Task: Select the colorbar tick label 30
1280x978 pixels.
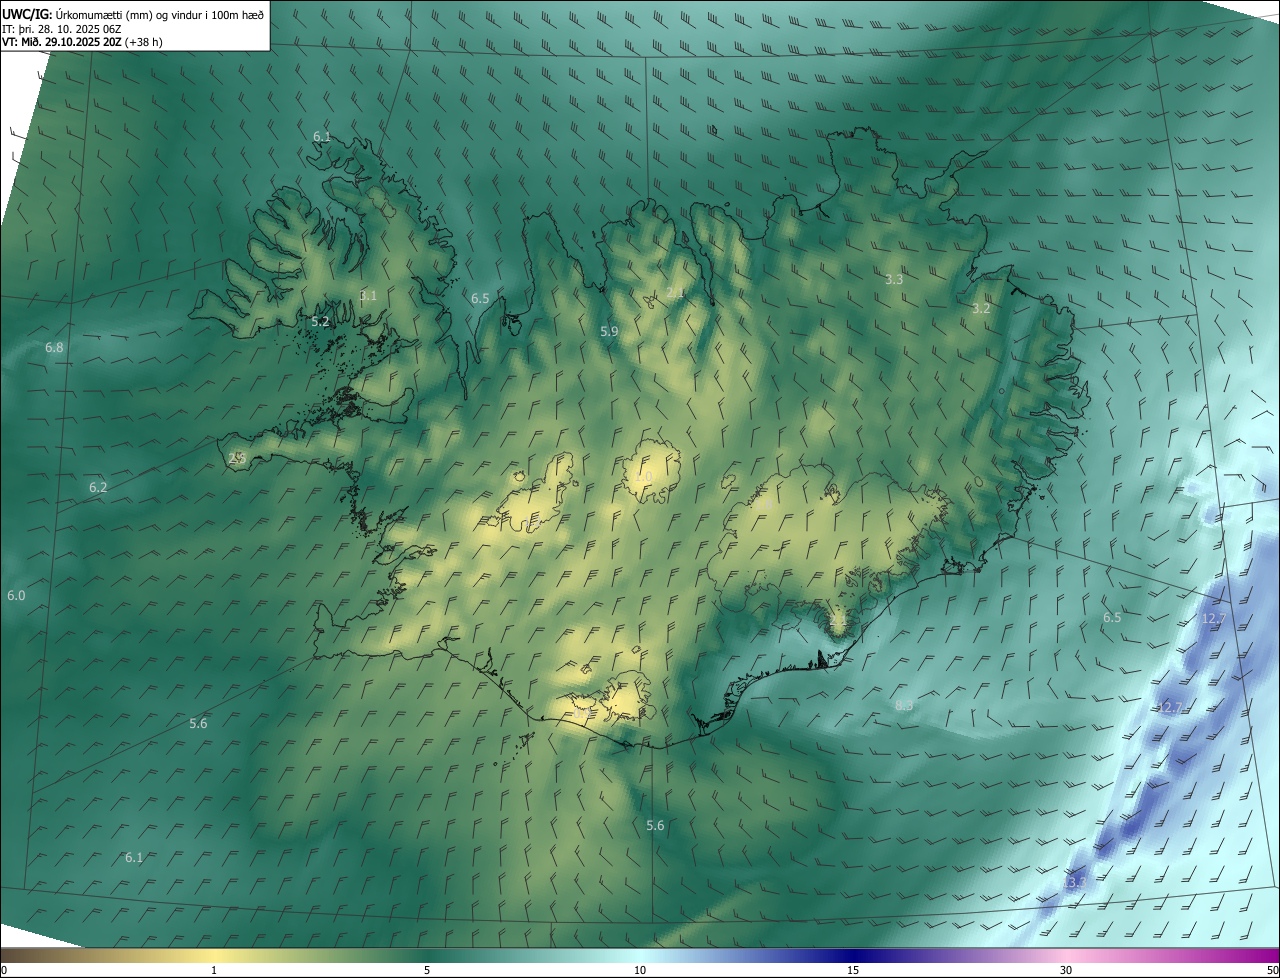Action: tap(1066, 970)
